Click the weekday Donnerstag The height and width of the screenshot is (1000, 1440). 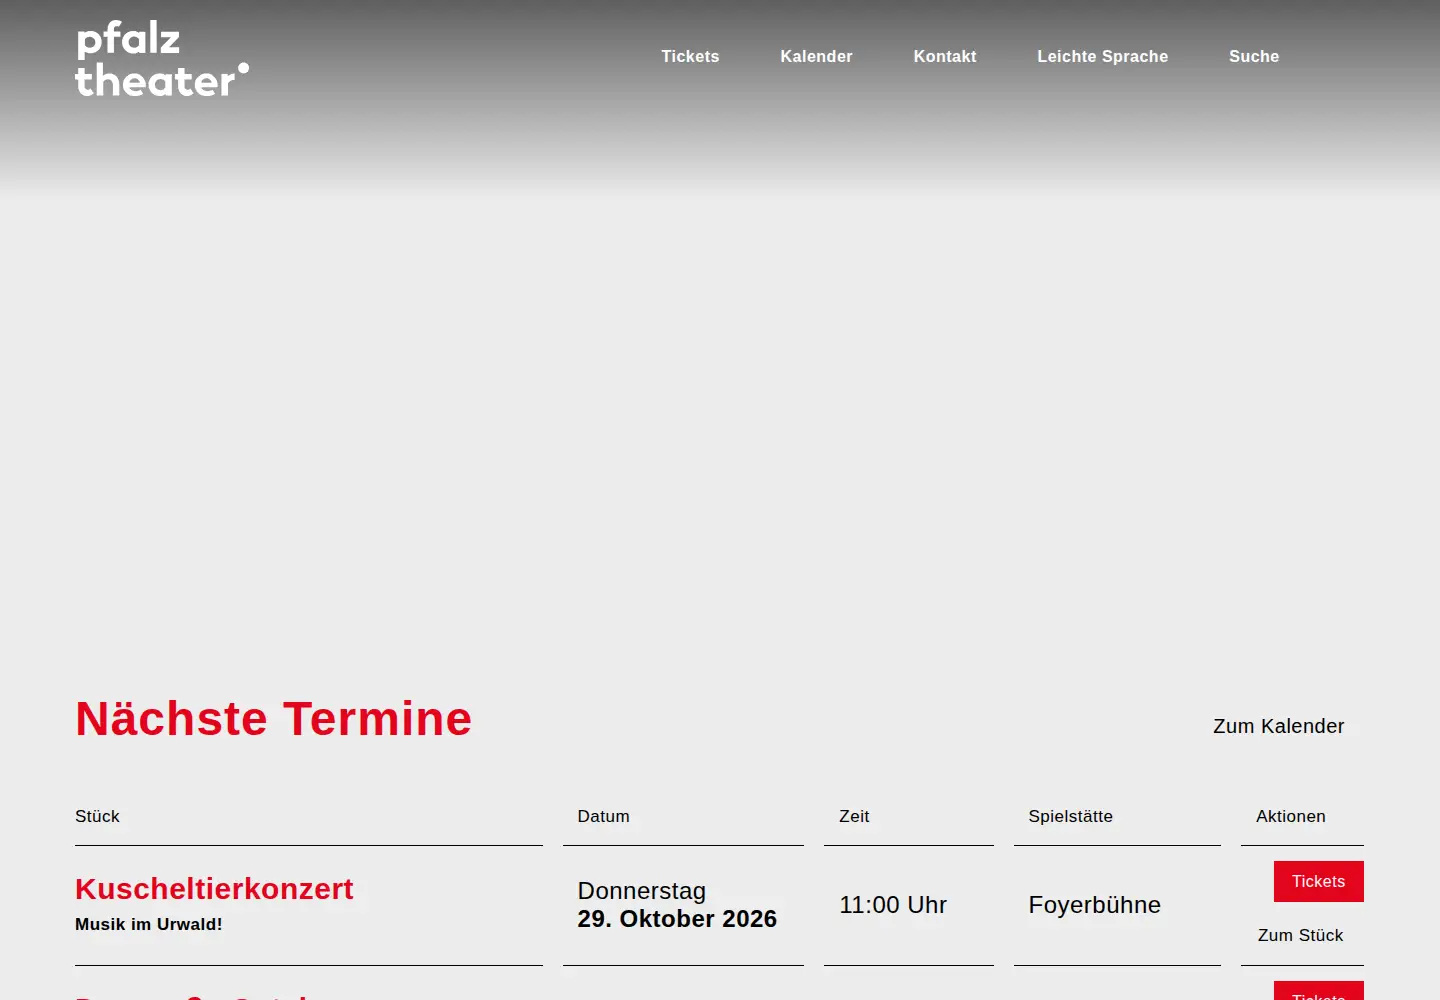[x=642, y=891]
